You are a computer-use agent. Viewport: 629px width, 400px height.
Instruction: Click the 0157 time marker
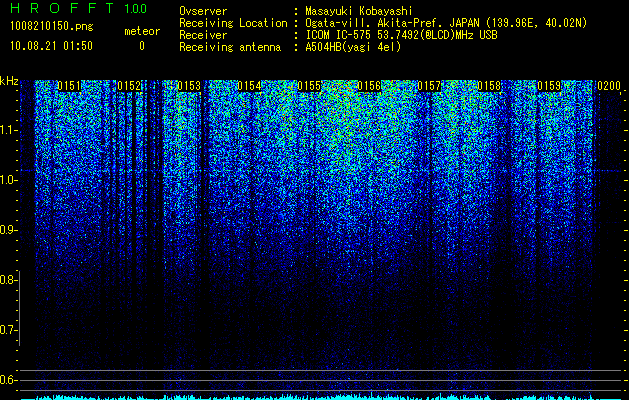429,86
